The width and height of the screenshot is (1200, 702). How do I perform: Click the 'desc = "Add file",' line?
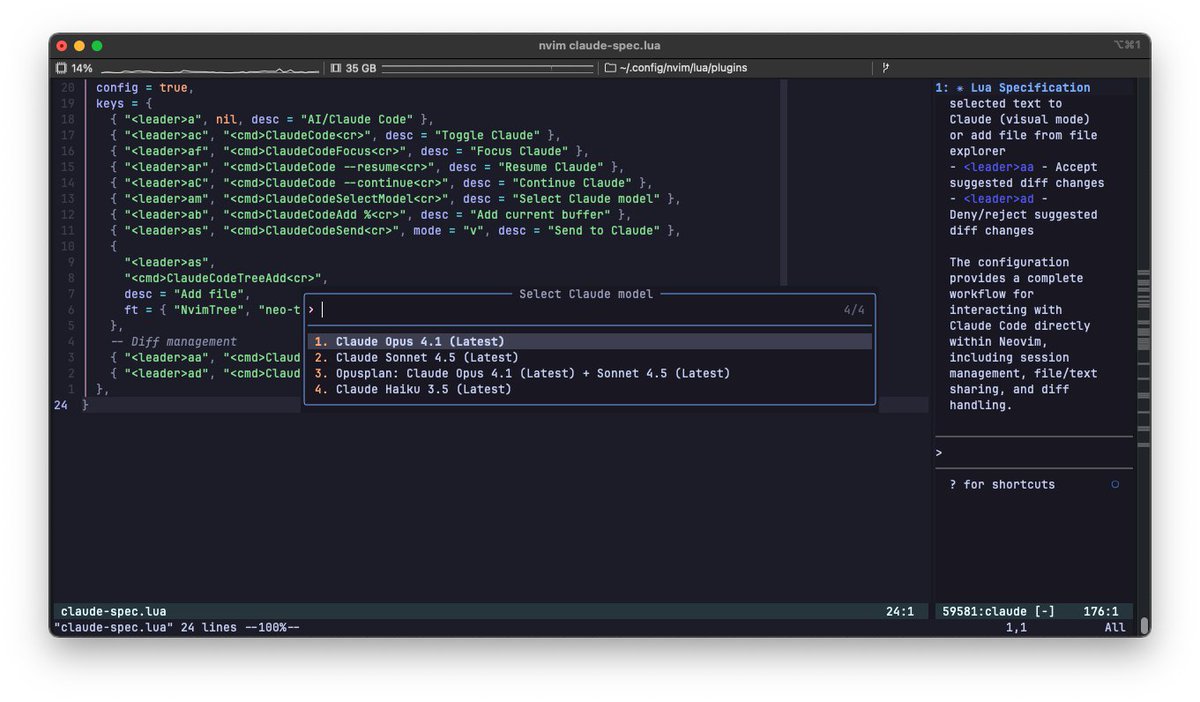coord(186,294)
